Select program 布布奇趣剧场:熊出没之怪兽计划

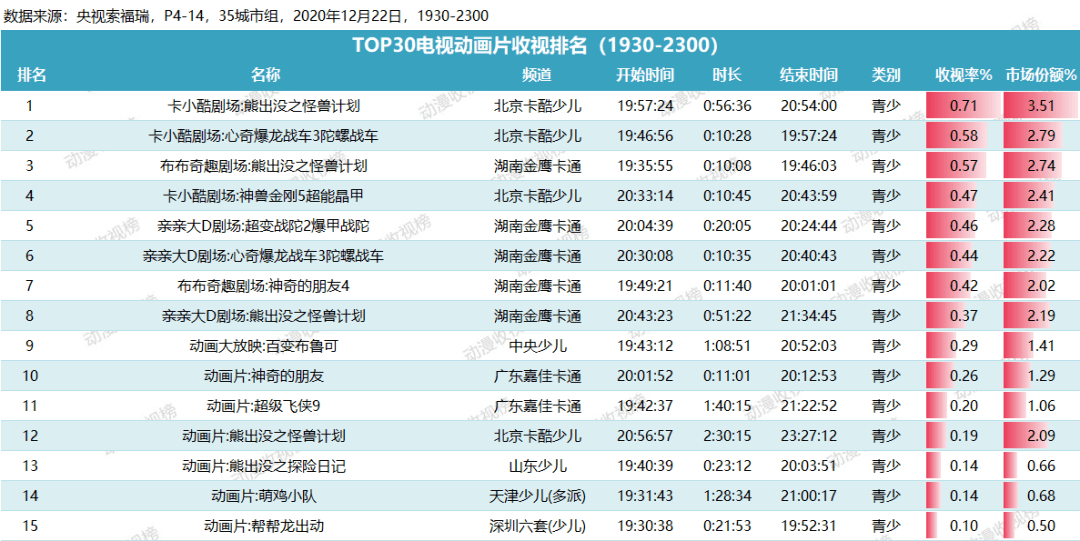(264, 165)
